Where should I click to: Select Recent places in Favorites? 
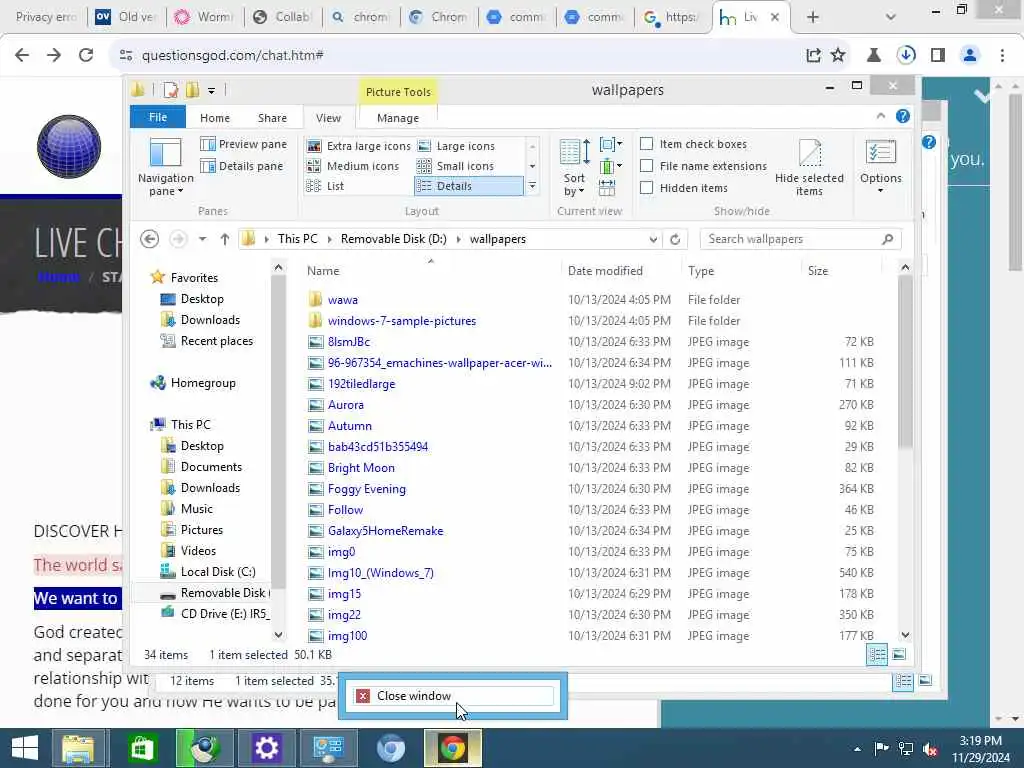[216, 341]
